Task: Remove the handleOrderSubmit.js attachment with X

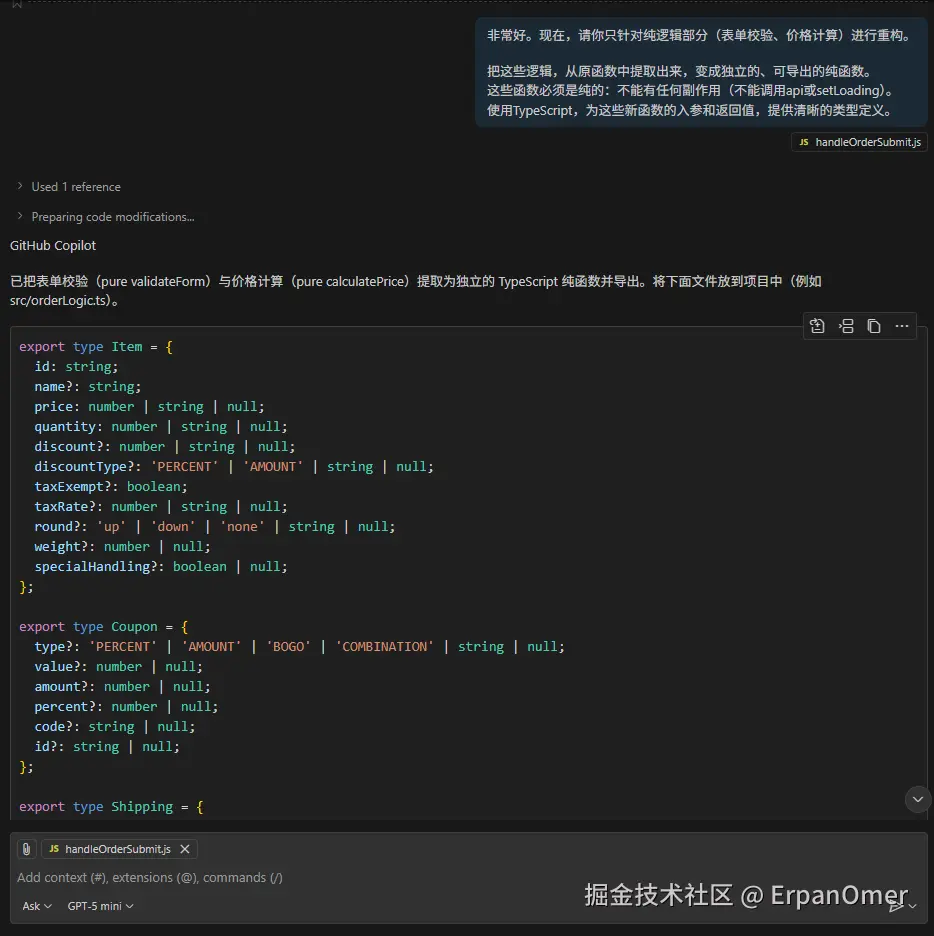Action: 185,849
